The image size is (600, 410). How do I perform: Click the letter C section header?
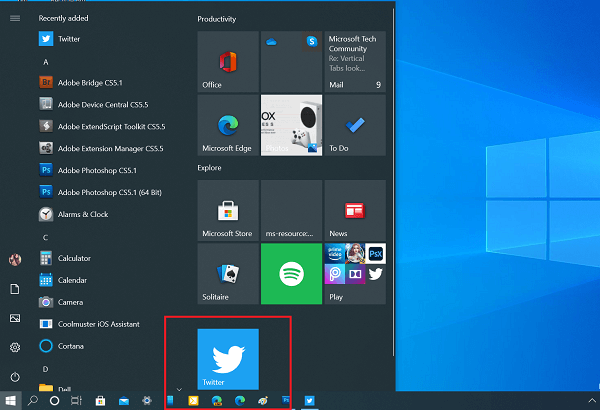click(x=46, y=238)
